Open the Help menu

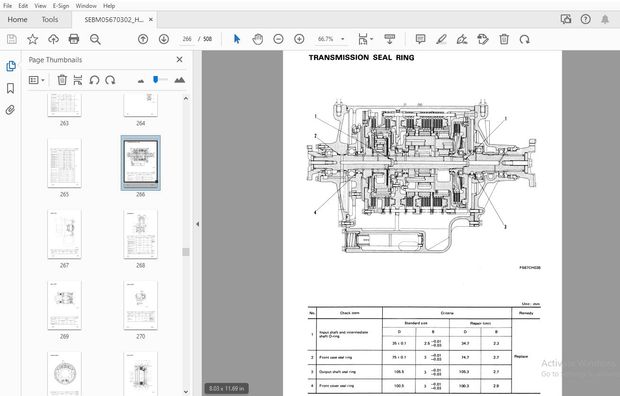pyautogui.click(x=109, y=6)
